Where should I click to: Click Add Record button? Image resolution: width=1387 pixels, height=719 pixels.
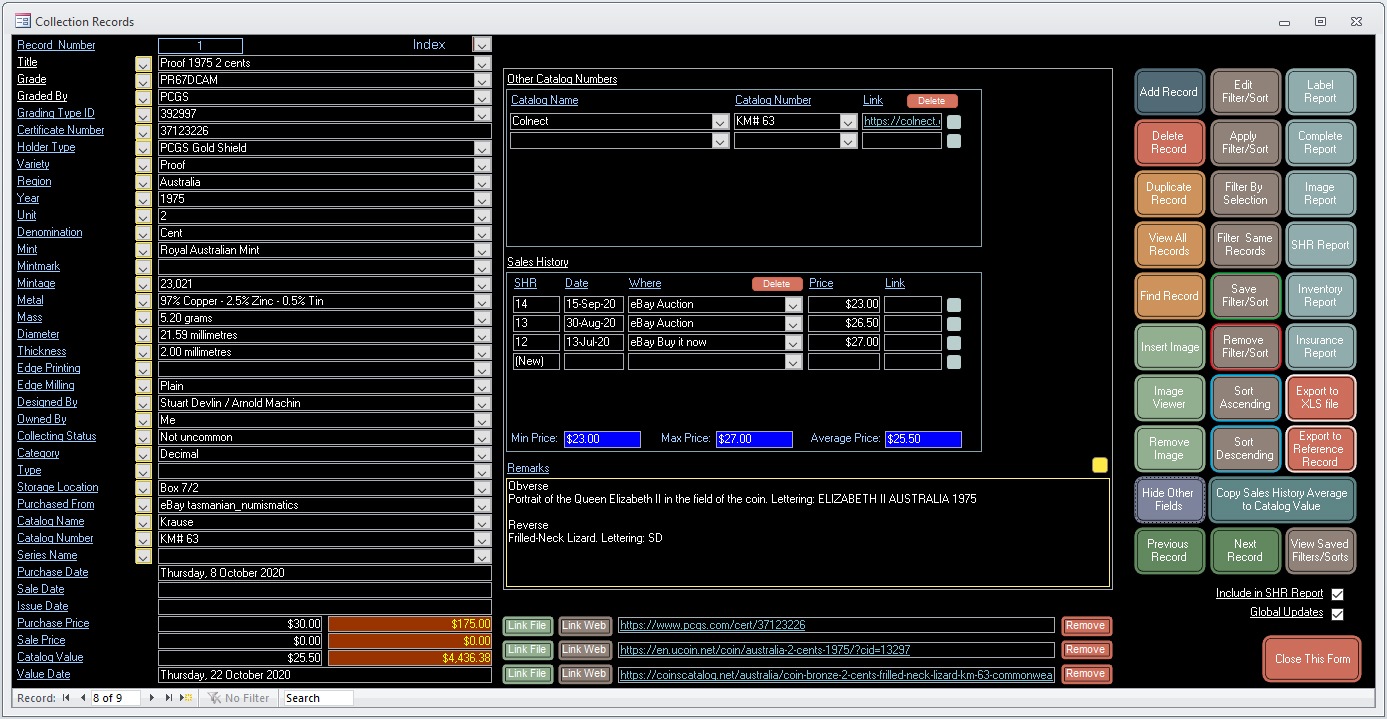tap(1168, 92)
